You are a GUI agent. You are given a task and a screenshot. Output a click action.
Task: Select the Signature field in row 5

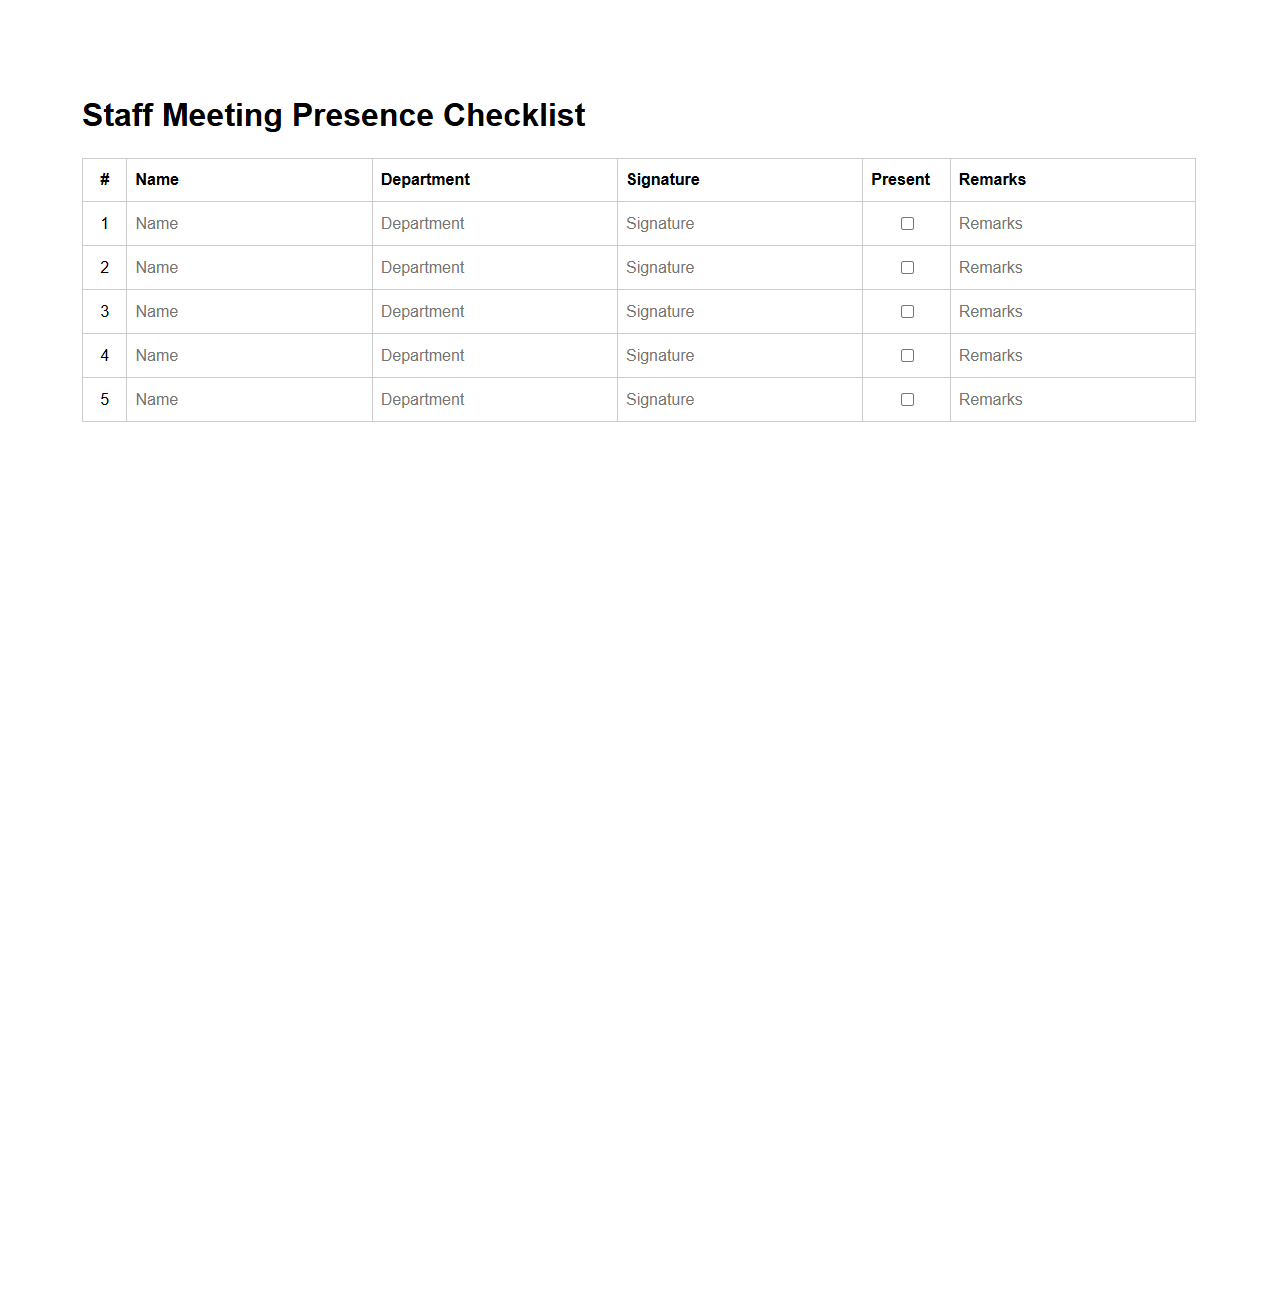739,399
